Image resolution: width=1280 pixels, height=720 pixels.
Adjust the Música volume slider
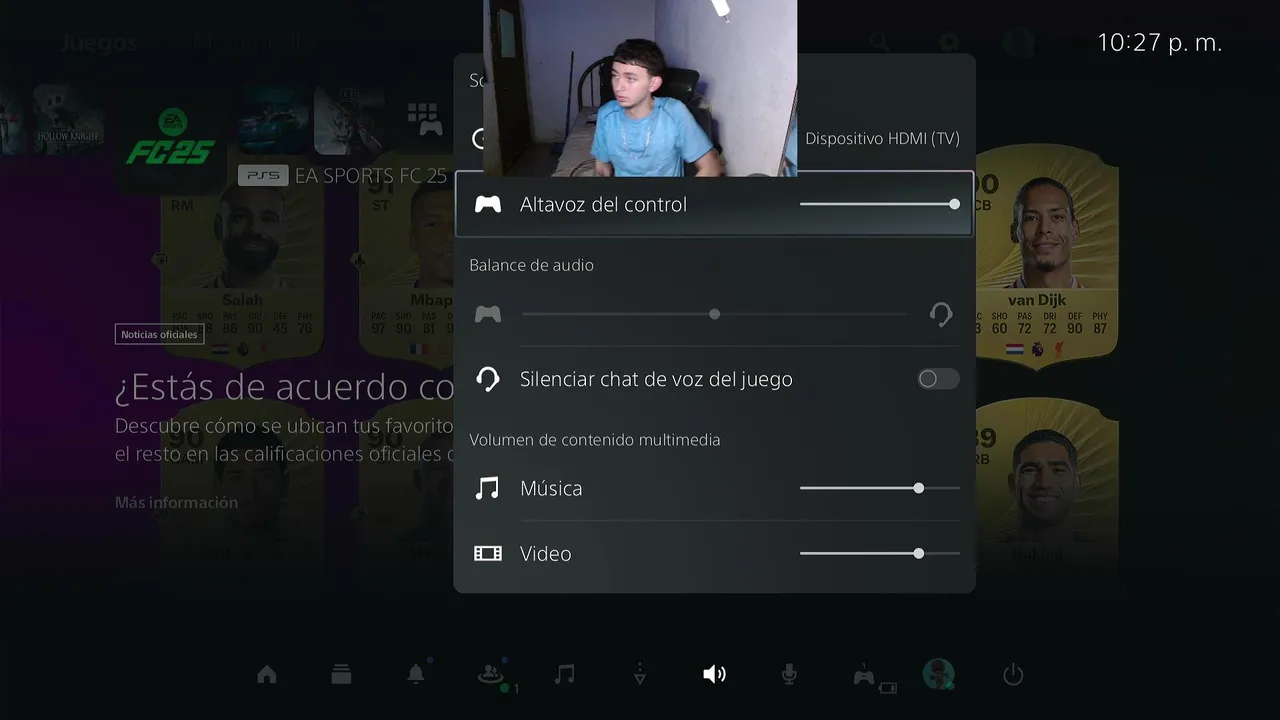[880, 488]
